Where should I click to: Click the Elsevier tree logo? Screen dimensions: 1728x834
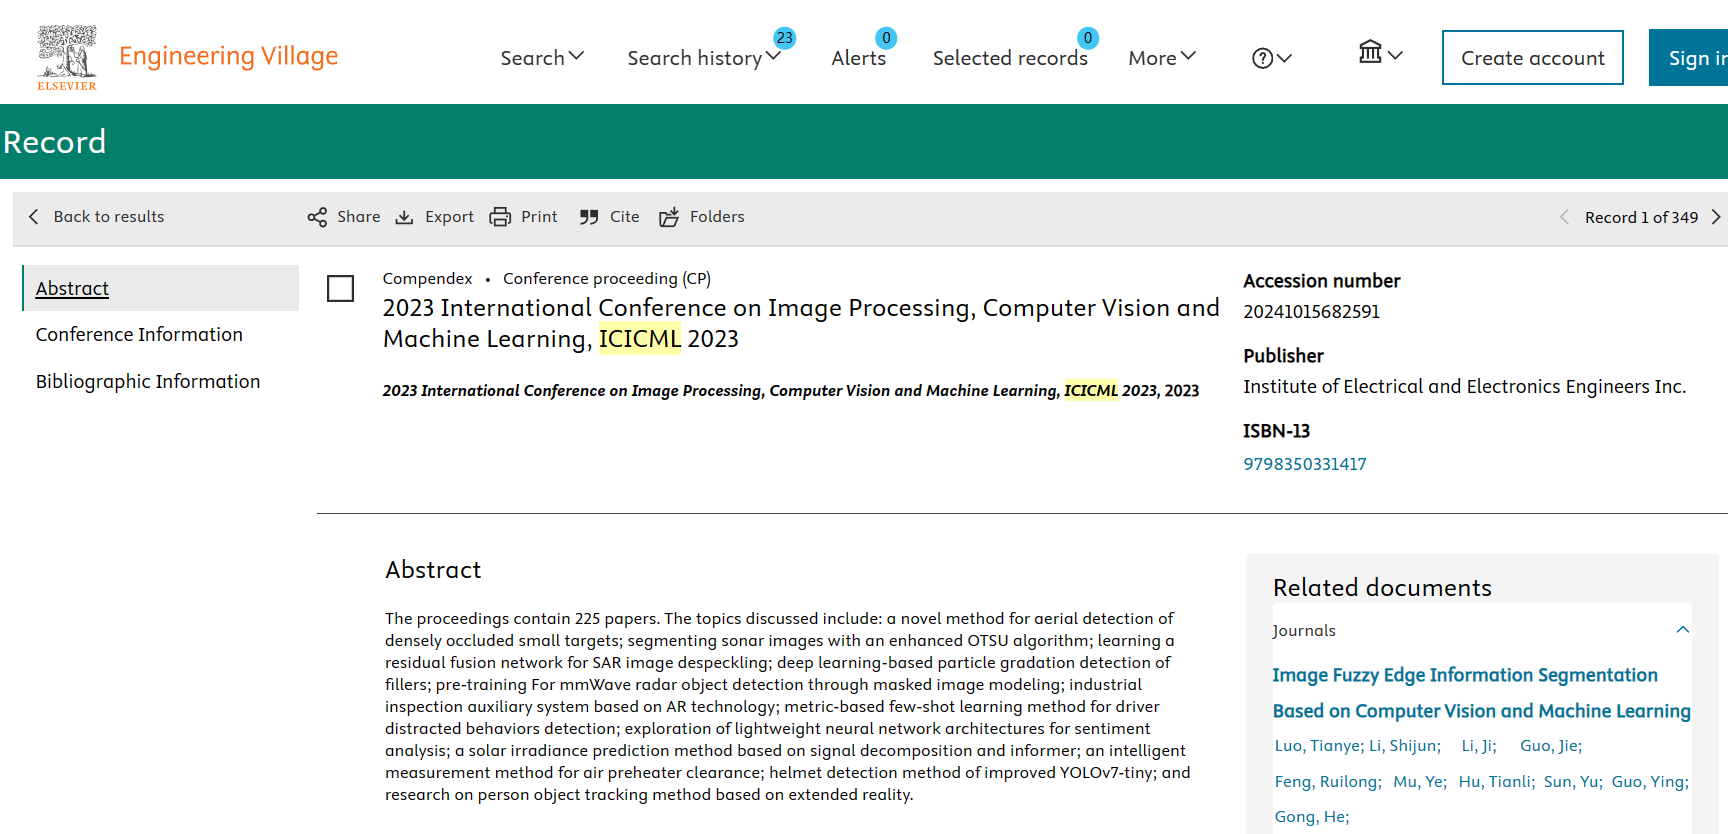coord(67,57)
